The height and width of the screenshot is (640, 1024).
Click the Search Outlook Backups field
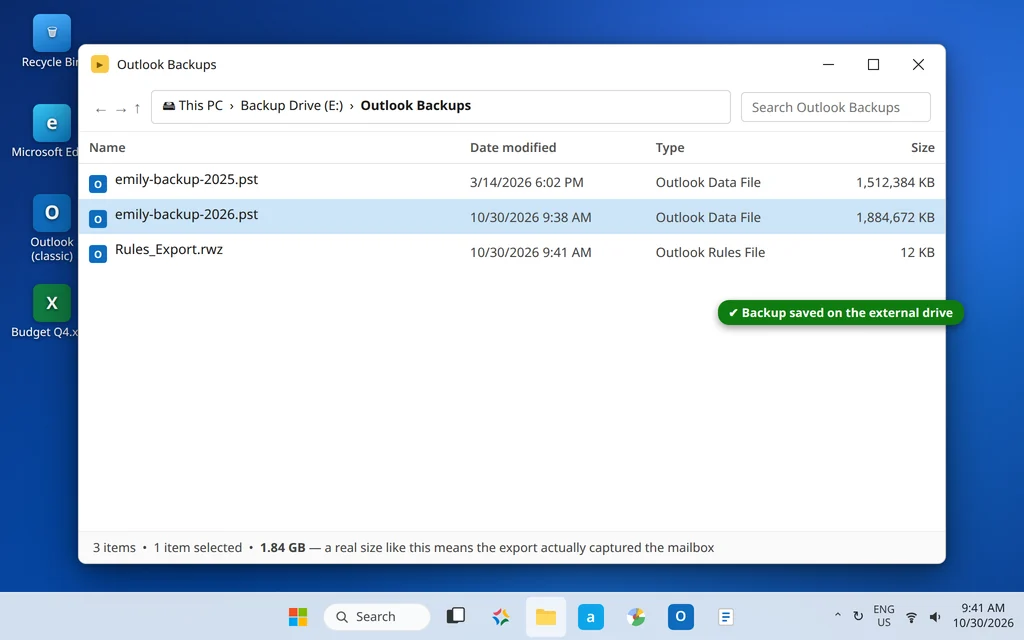(835, 107)
